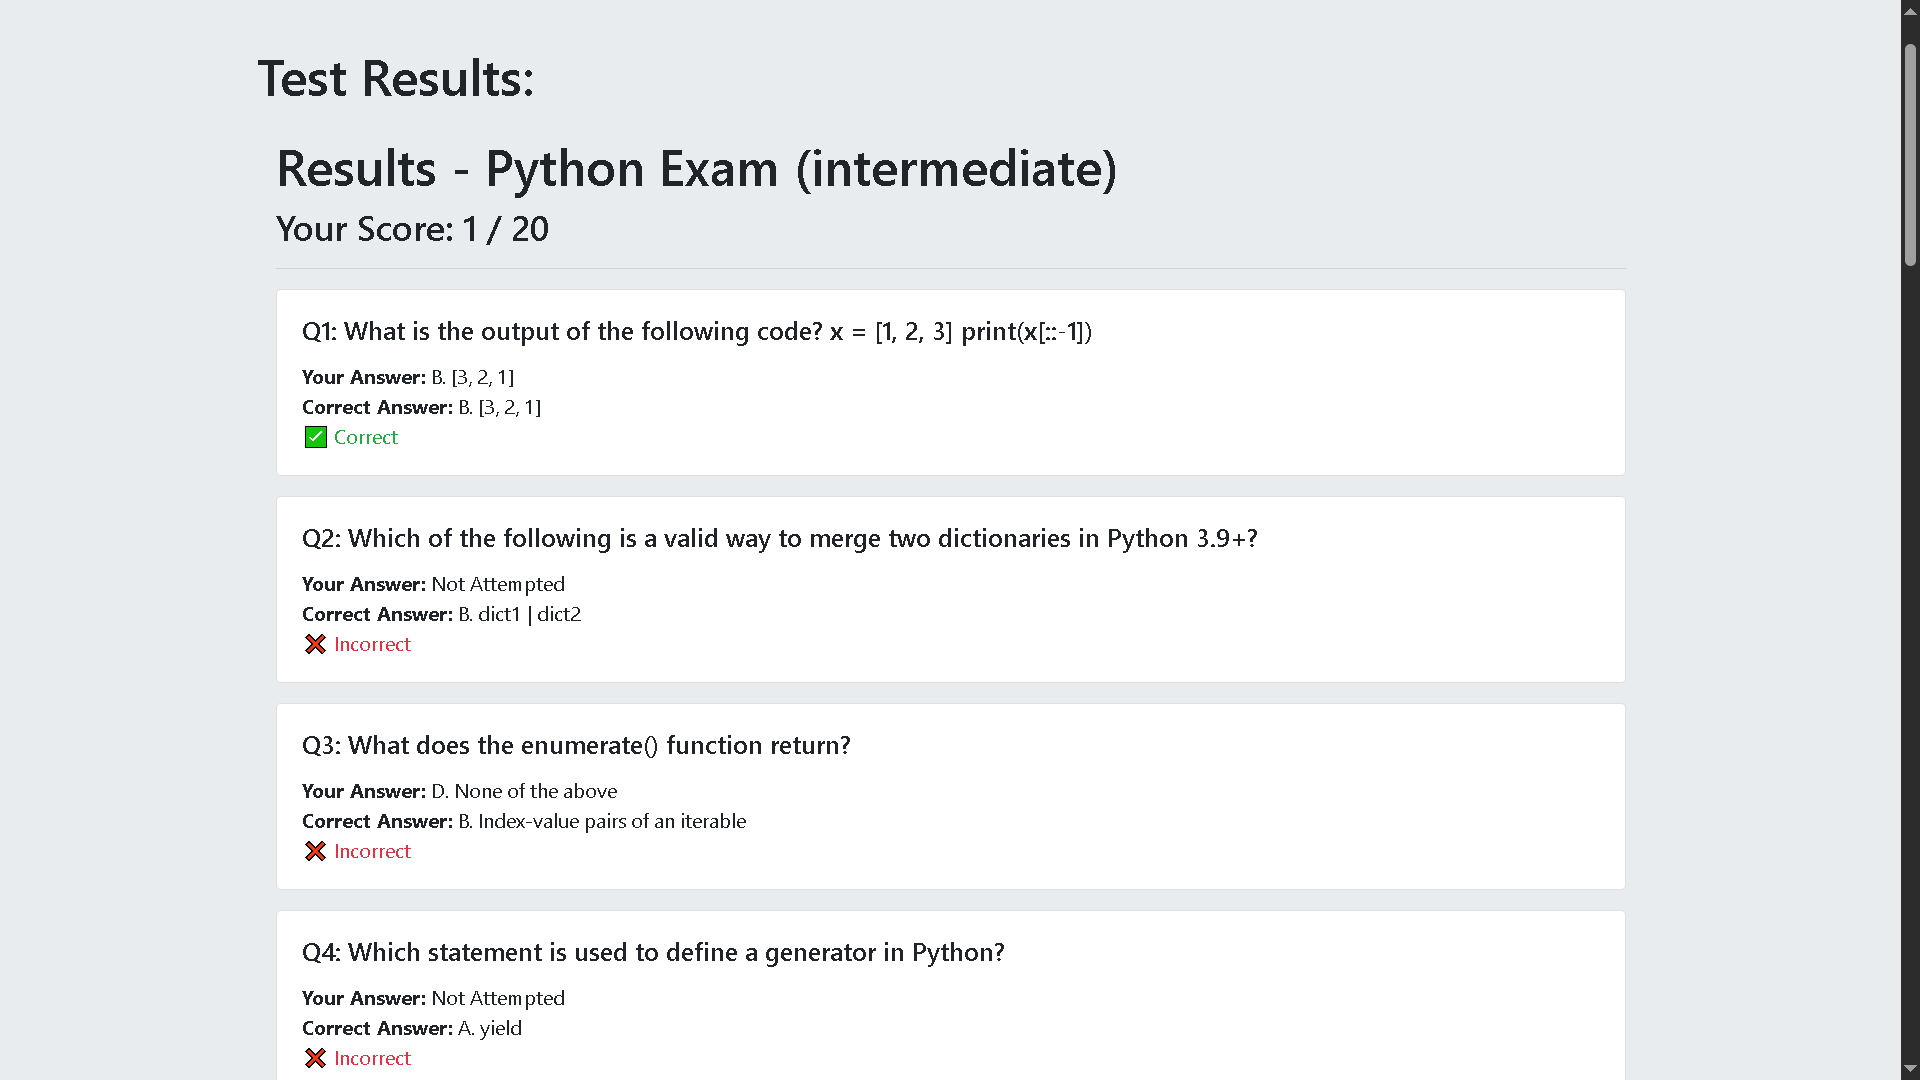This screenshot has width=1920, height=1080.
Task: Select the Results - Python Exam (intermediate) title
Action: (696, 168)
